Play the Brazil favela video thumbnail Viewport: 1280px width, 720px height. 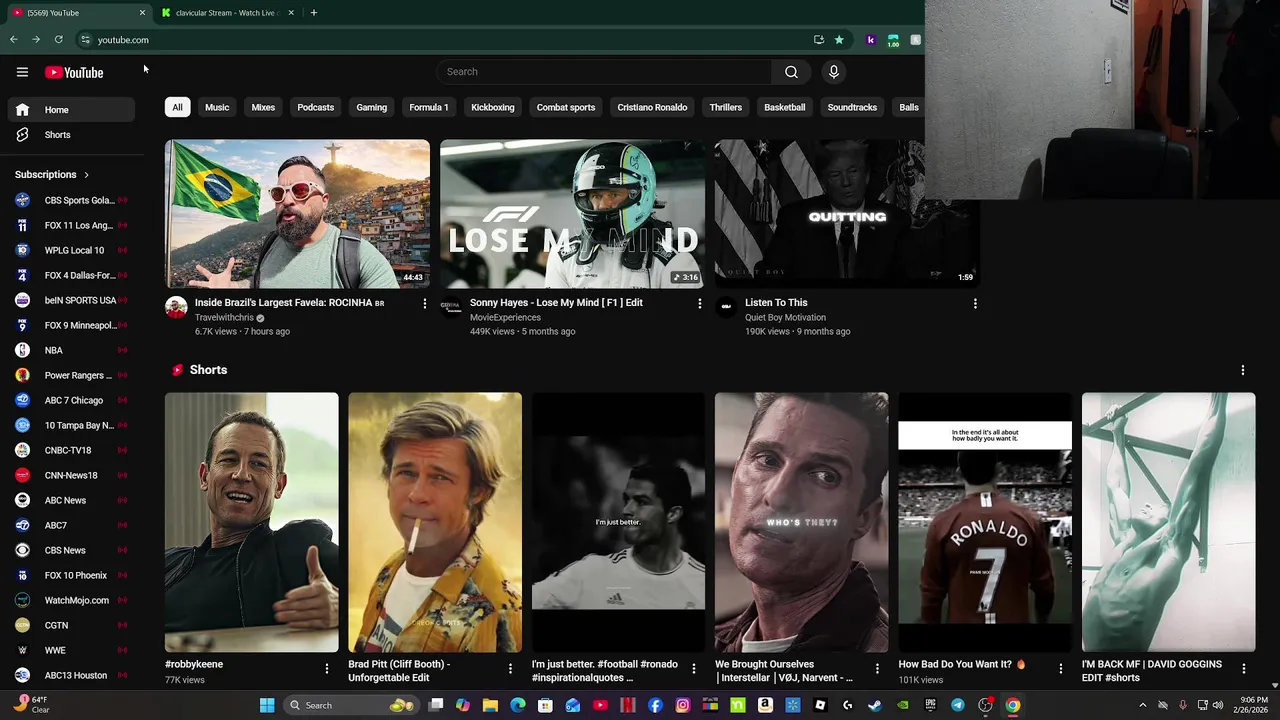(297, 214)
